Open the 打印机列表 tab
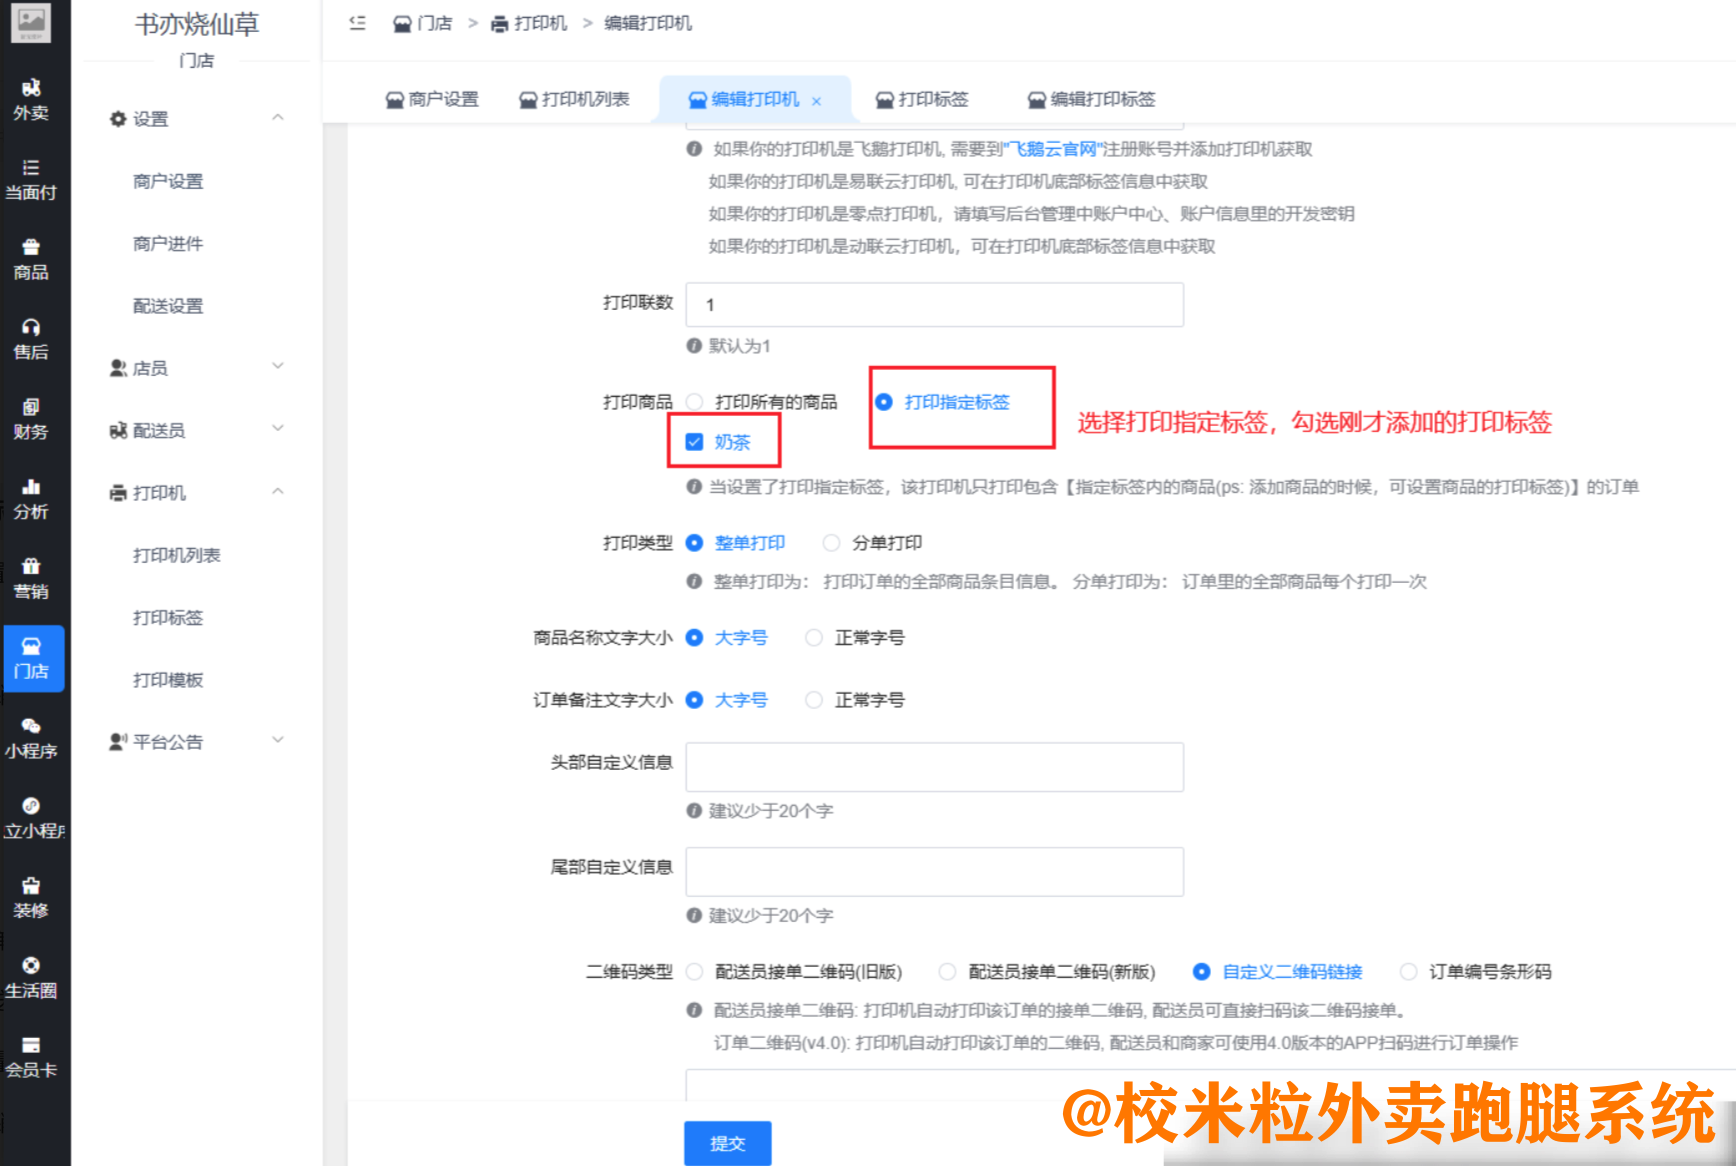Viewport: 1736px width, 1166px height. click(x=576, y=99)
